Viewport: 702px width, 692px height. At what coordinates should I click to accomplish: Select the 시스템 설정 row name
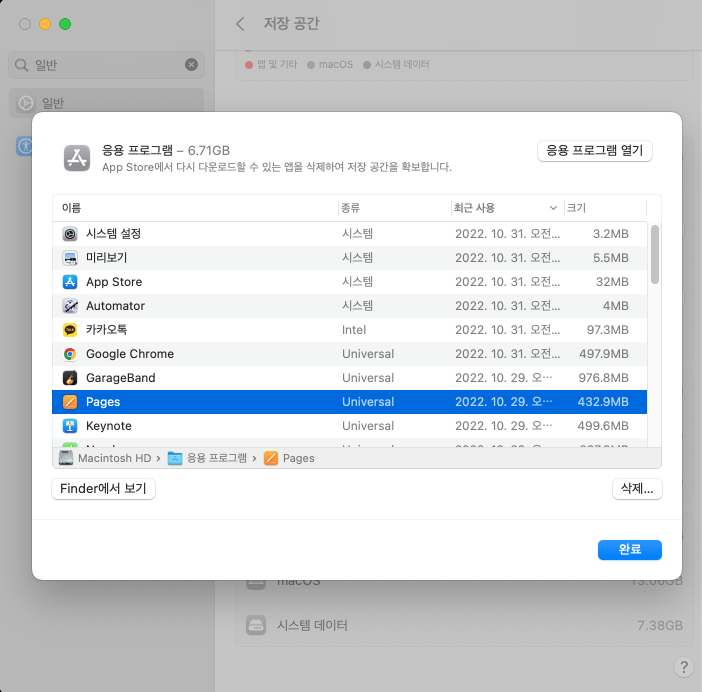click(114, 234)
